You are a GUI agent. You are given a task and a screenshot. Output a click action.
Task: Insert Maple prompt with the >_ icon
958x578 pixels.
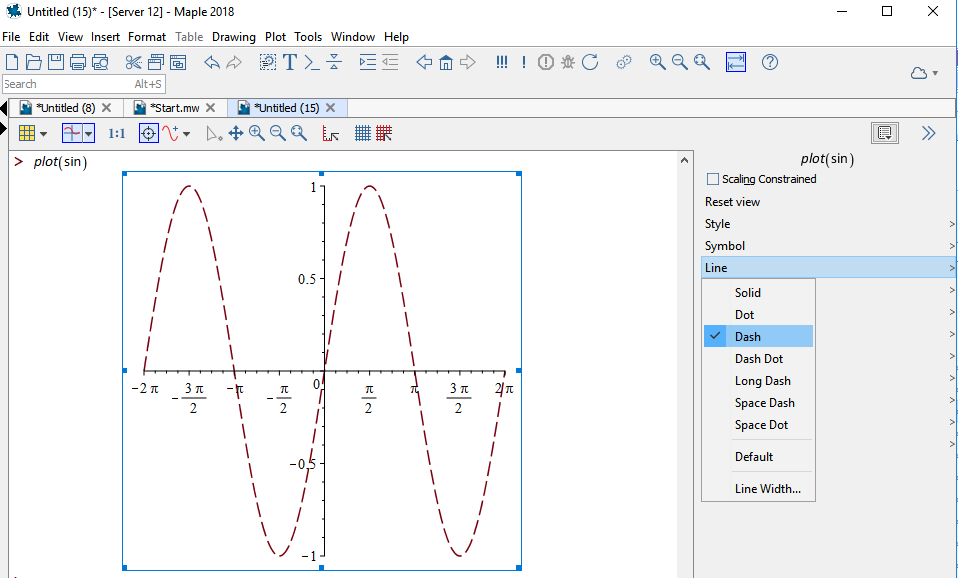tap(312, 62)
